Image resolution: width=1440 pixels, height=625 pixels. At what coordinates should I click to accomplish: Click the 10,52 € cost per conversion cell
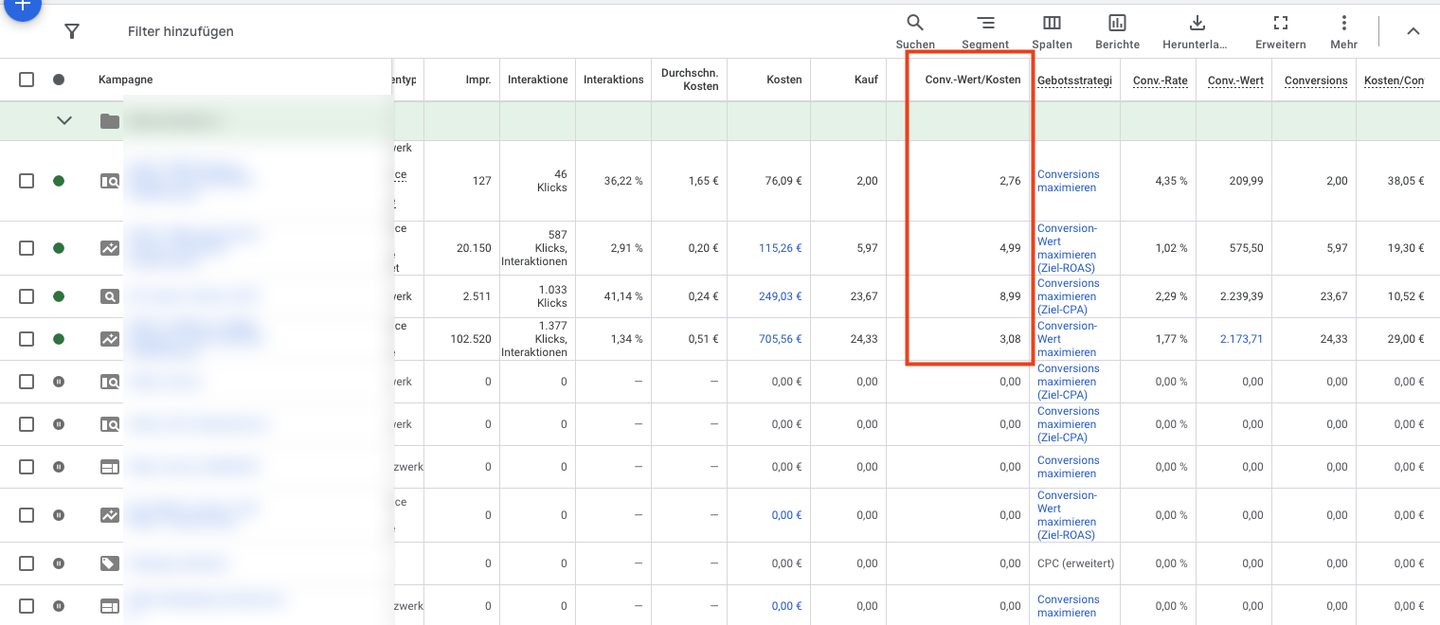coord(1406,297)
